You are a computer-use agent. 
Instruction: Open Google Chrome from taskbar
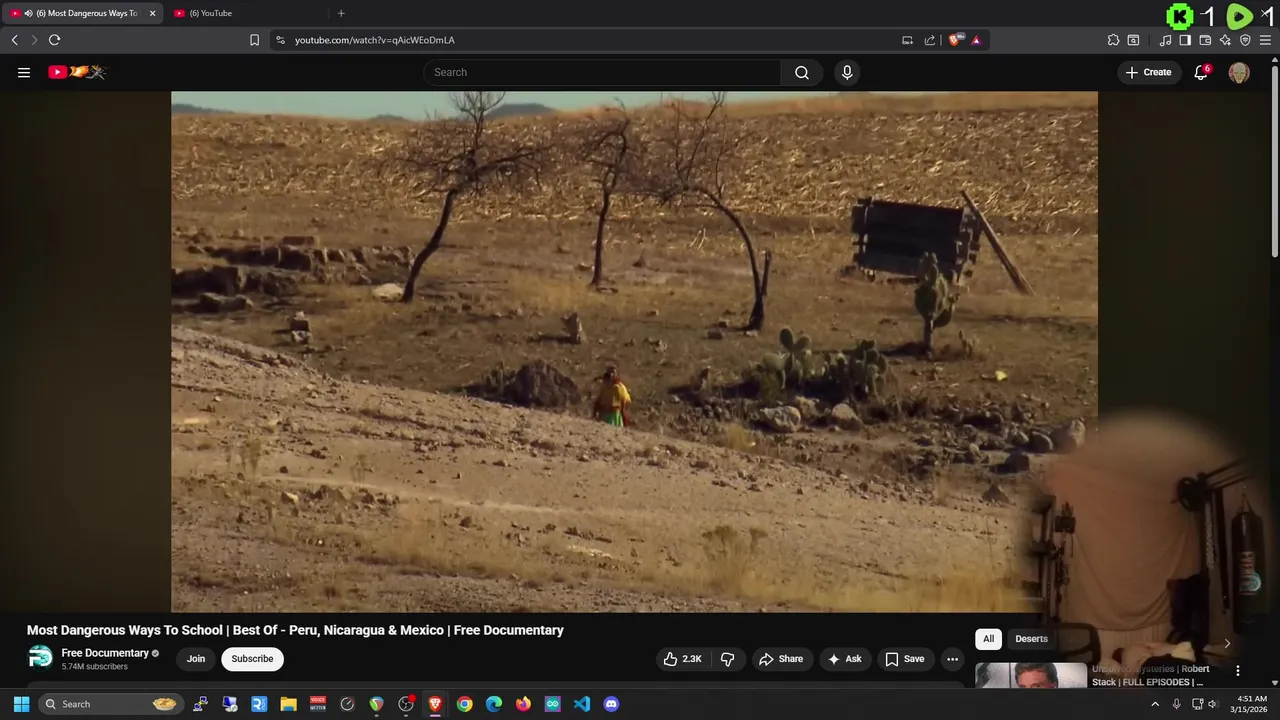coord(465,704)
